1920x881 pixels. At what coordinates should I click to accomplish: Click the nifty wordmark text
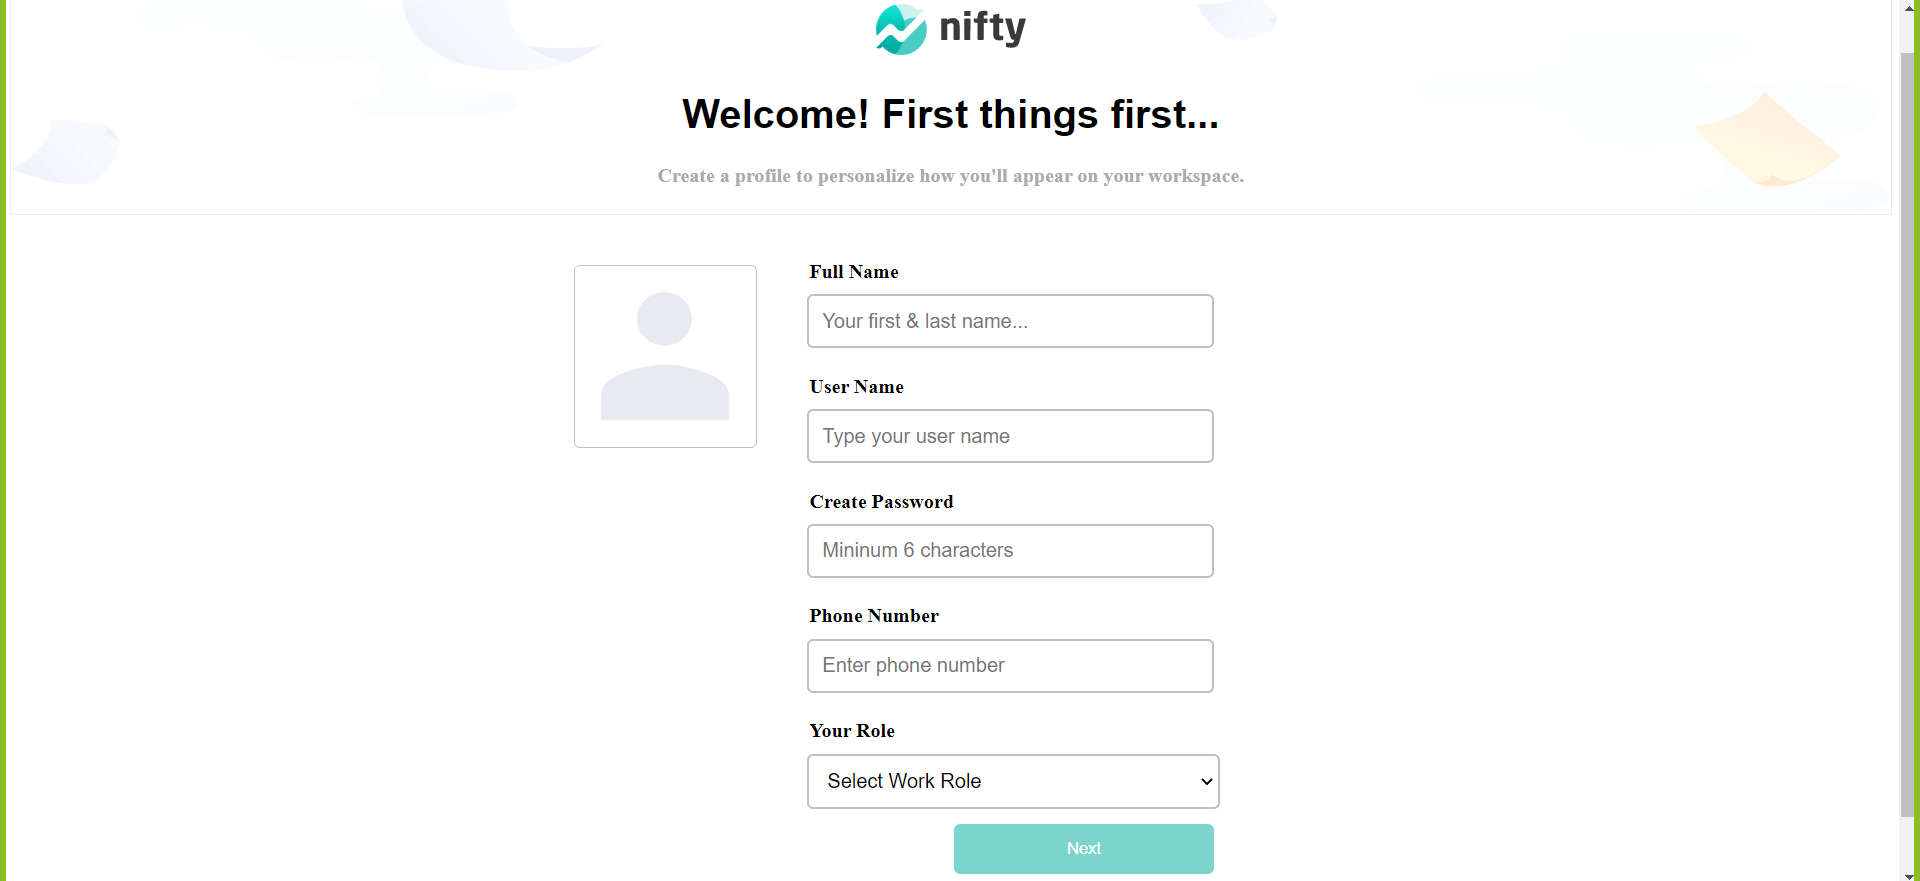(982, 27)
